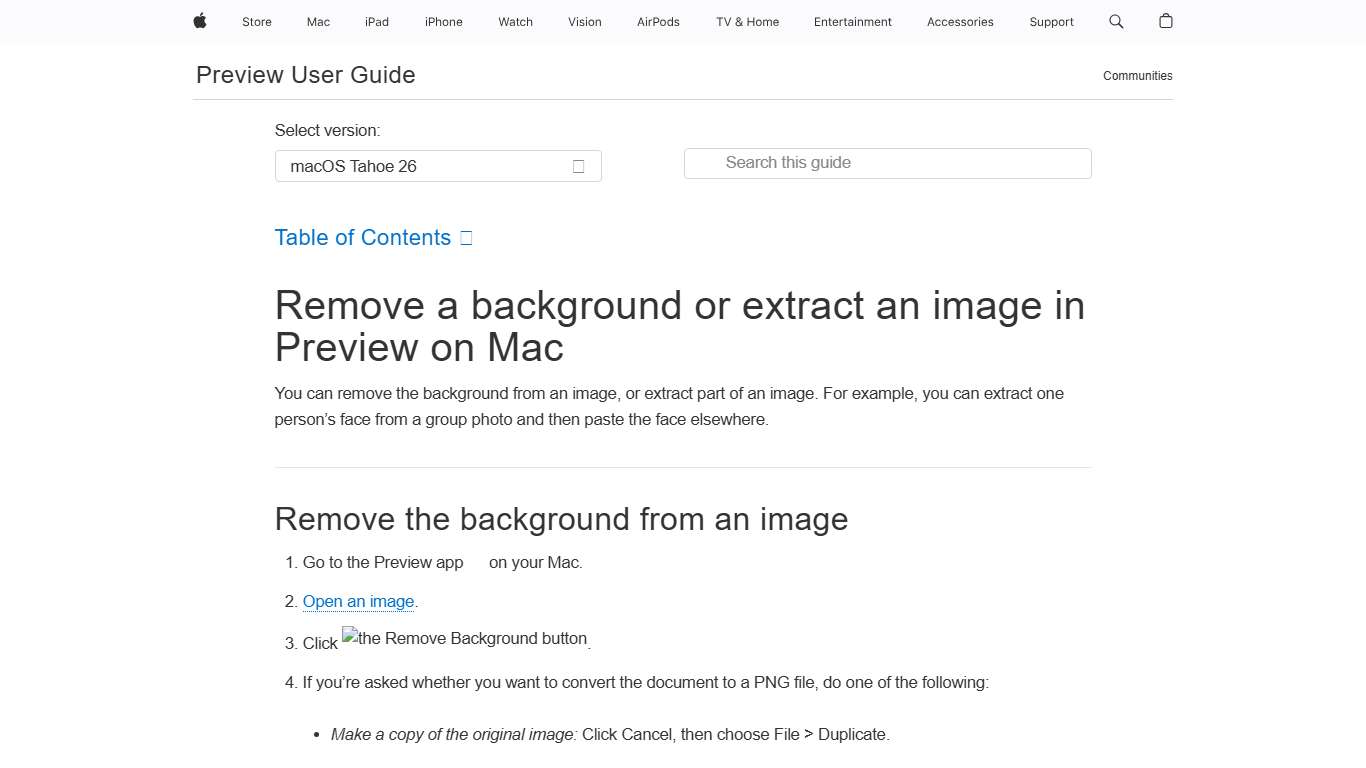This screenshot has width=1366, height=768.
Task: Open the shopping bag icon
Action: (1165, 21)
